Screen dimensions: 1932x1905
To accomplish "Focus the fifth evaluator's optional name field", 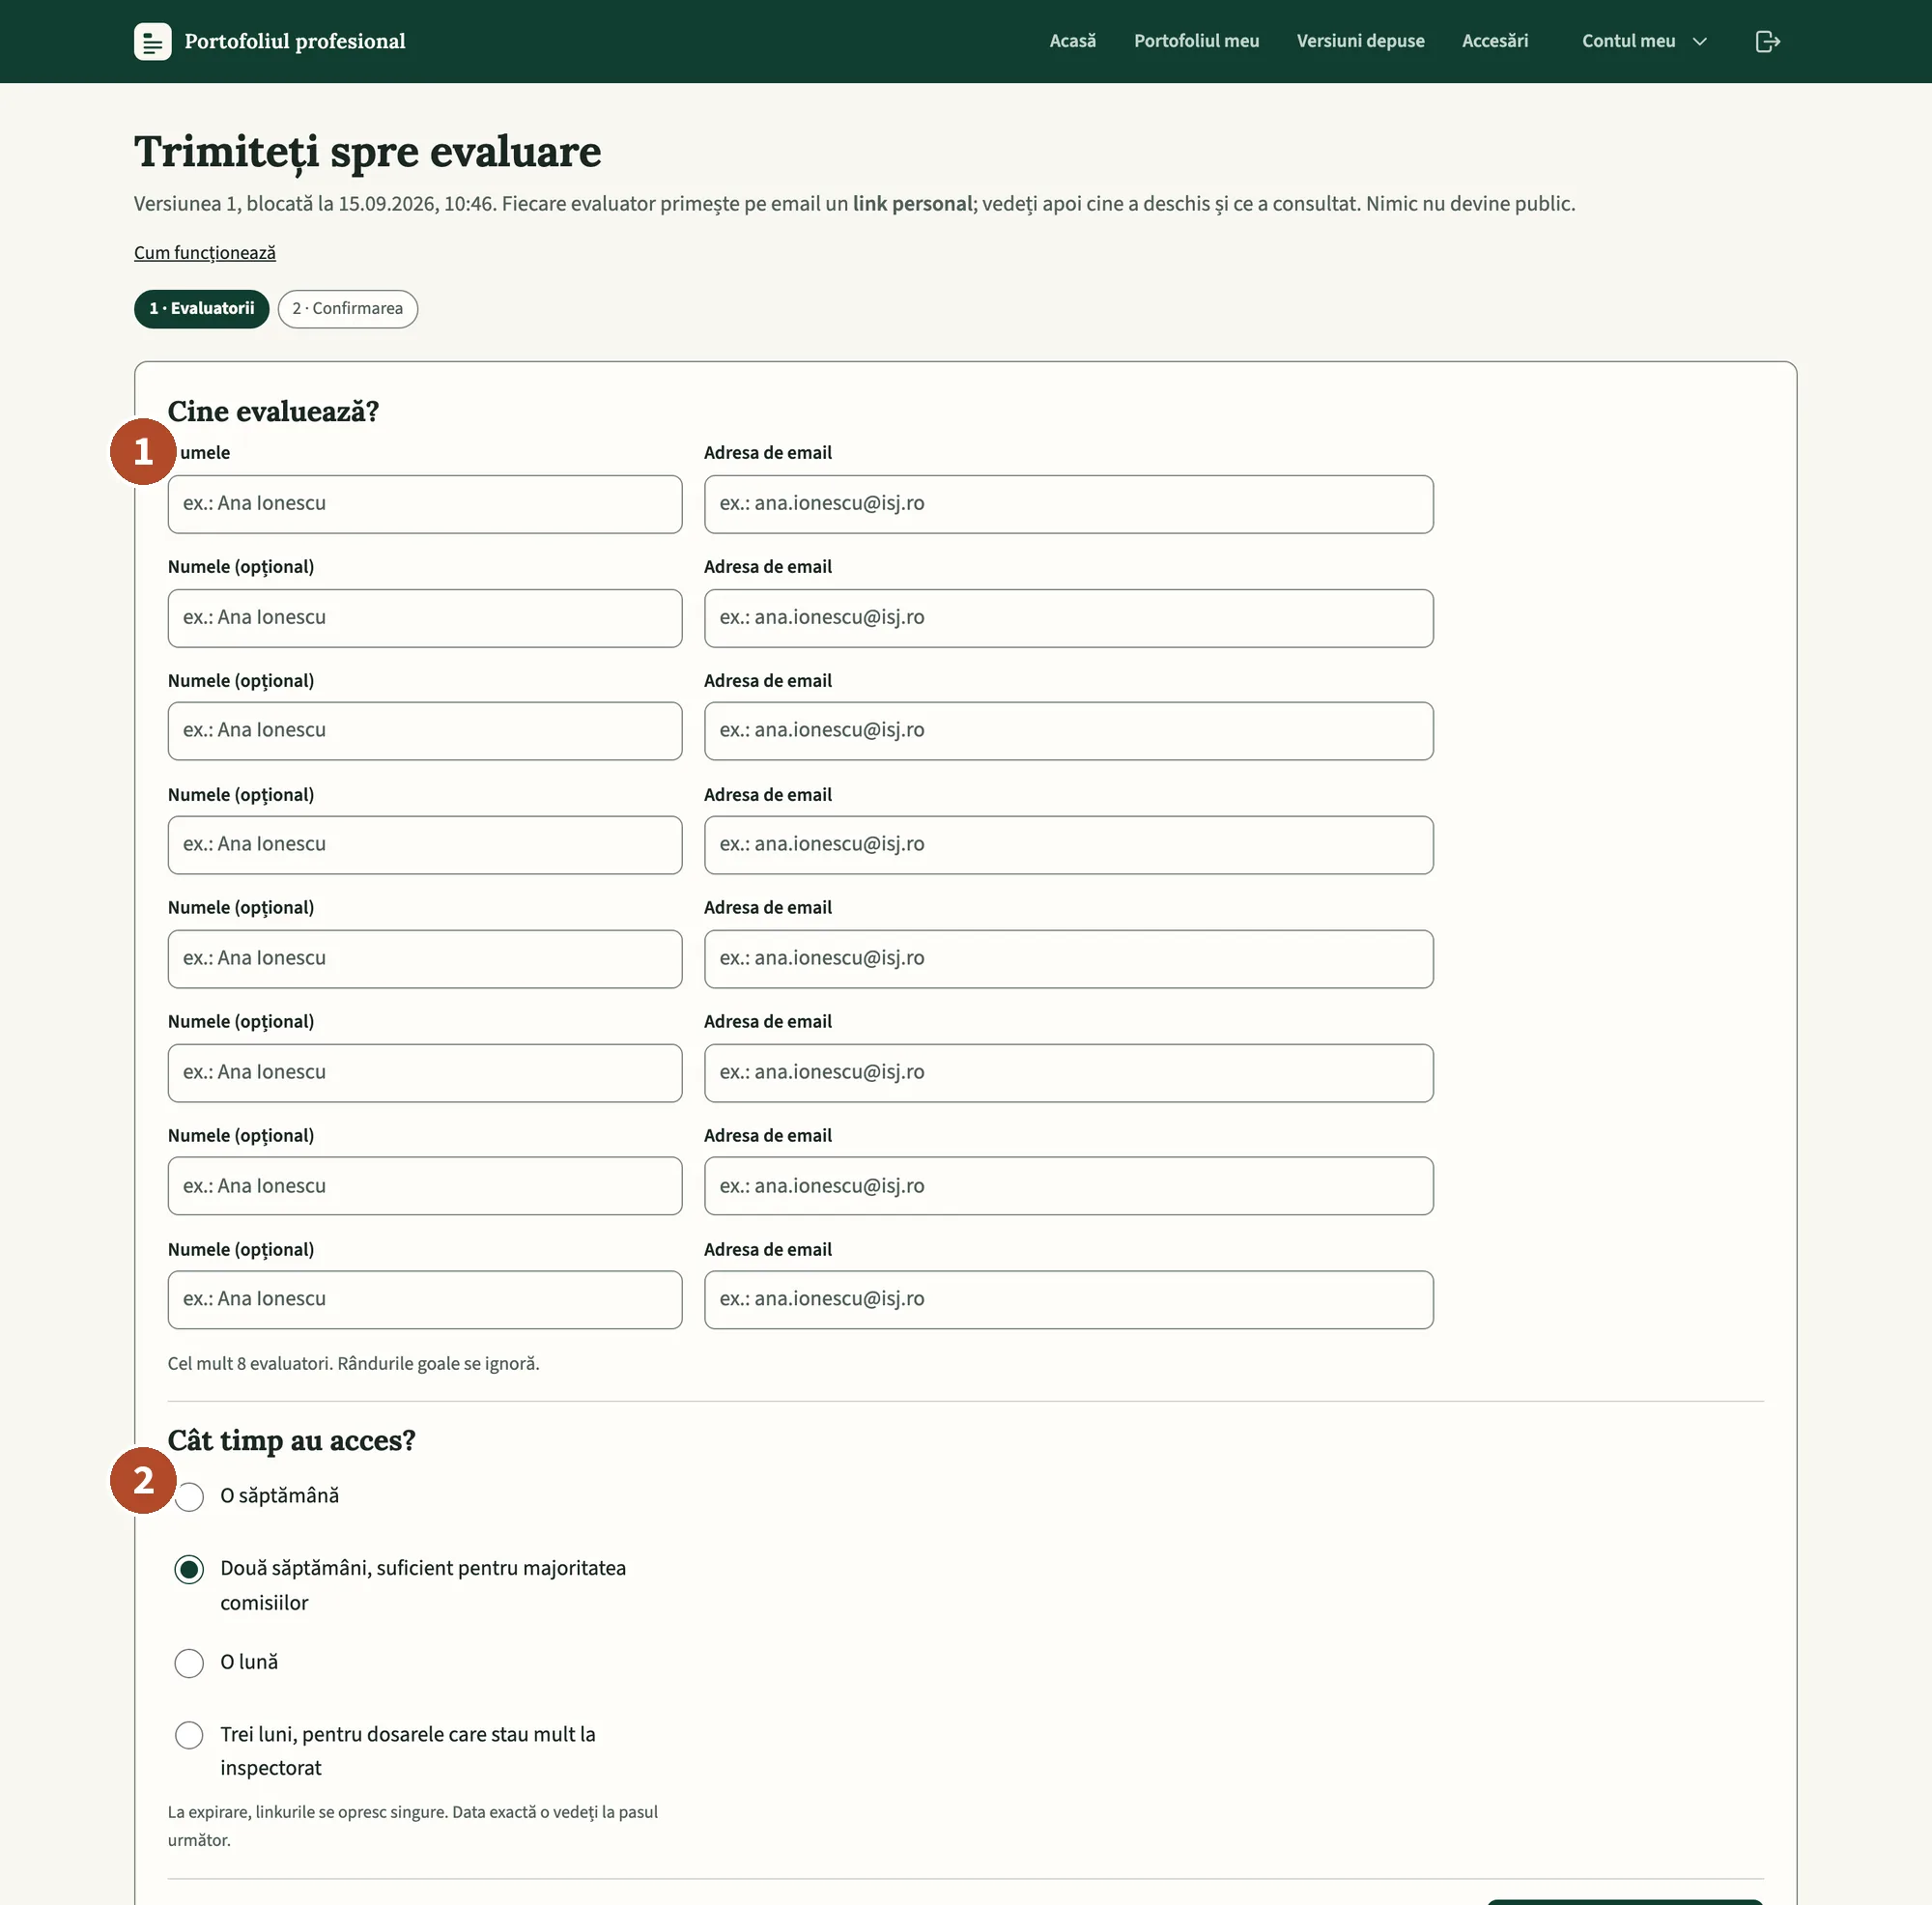I will [x=425, y=959].
